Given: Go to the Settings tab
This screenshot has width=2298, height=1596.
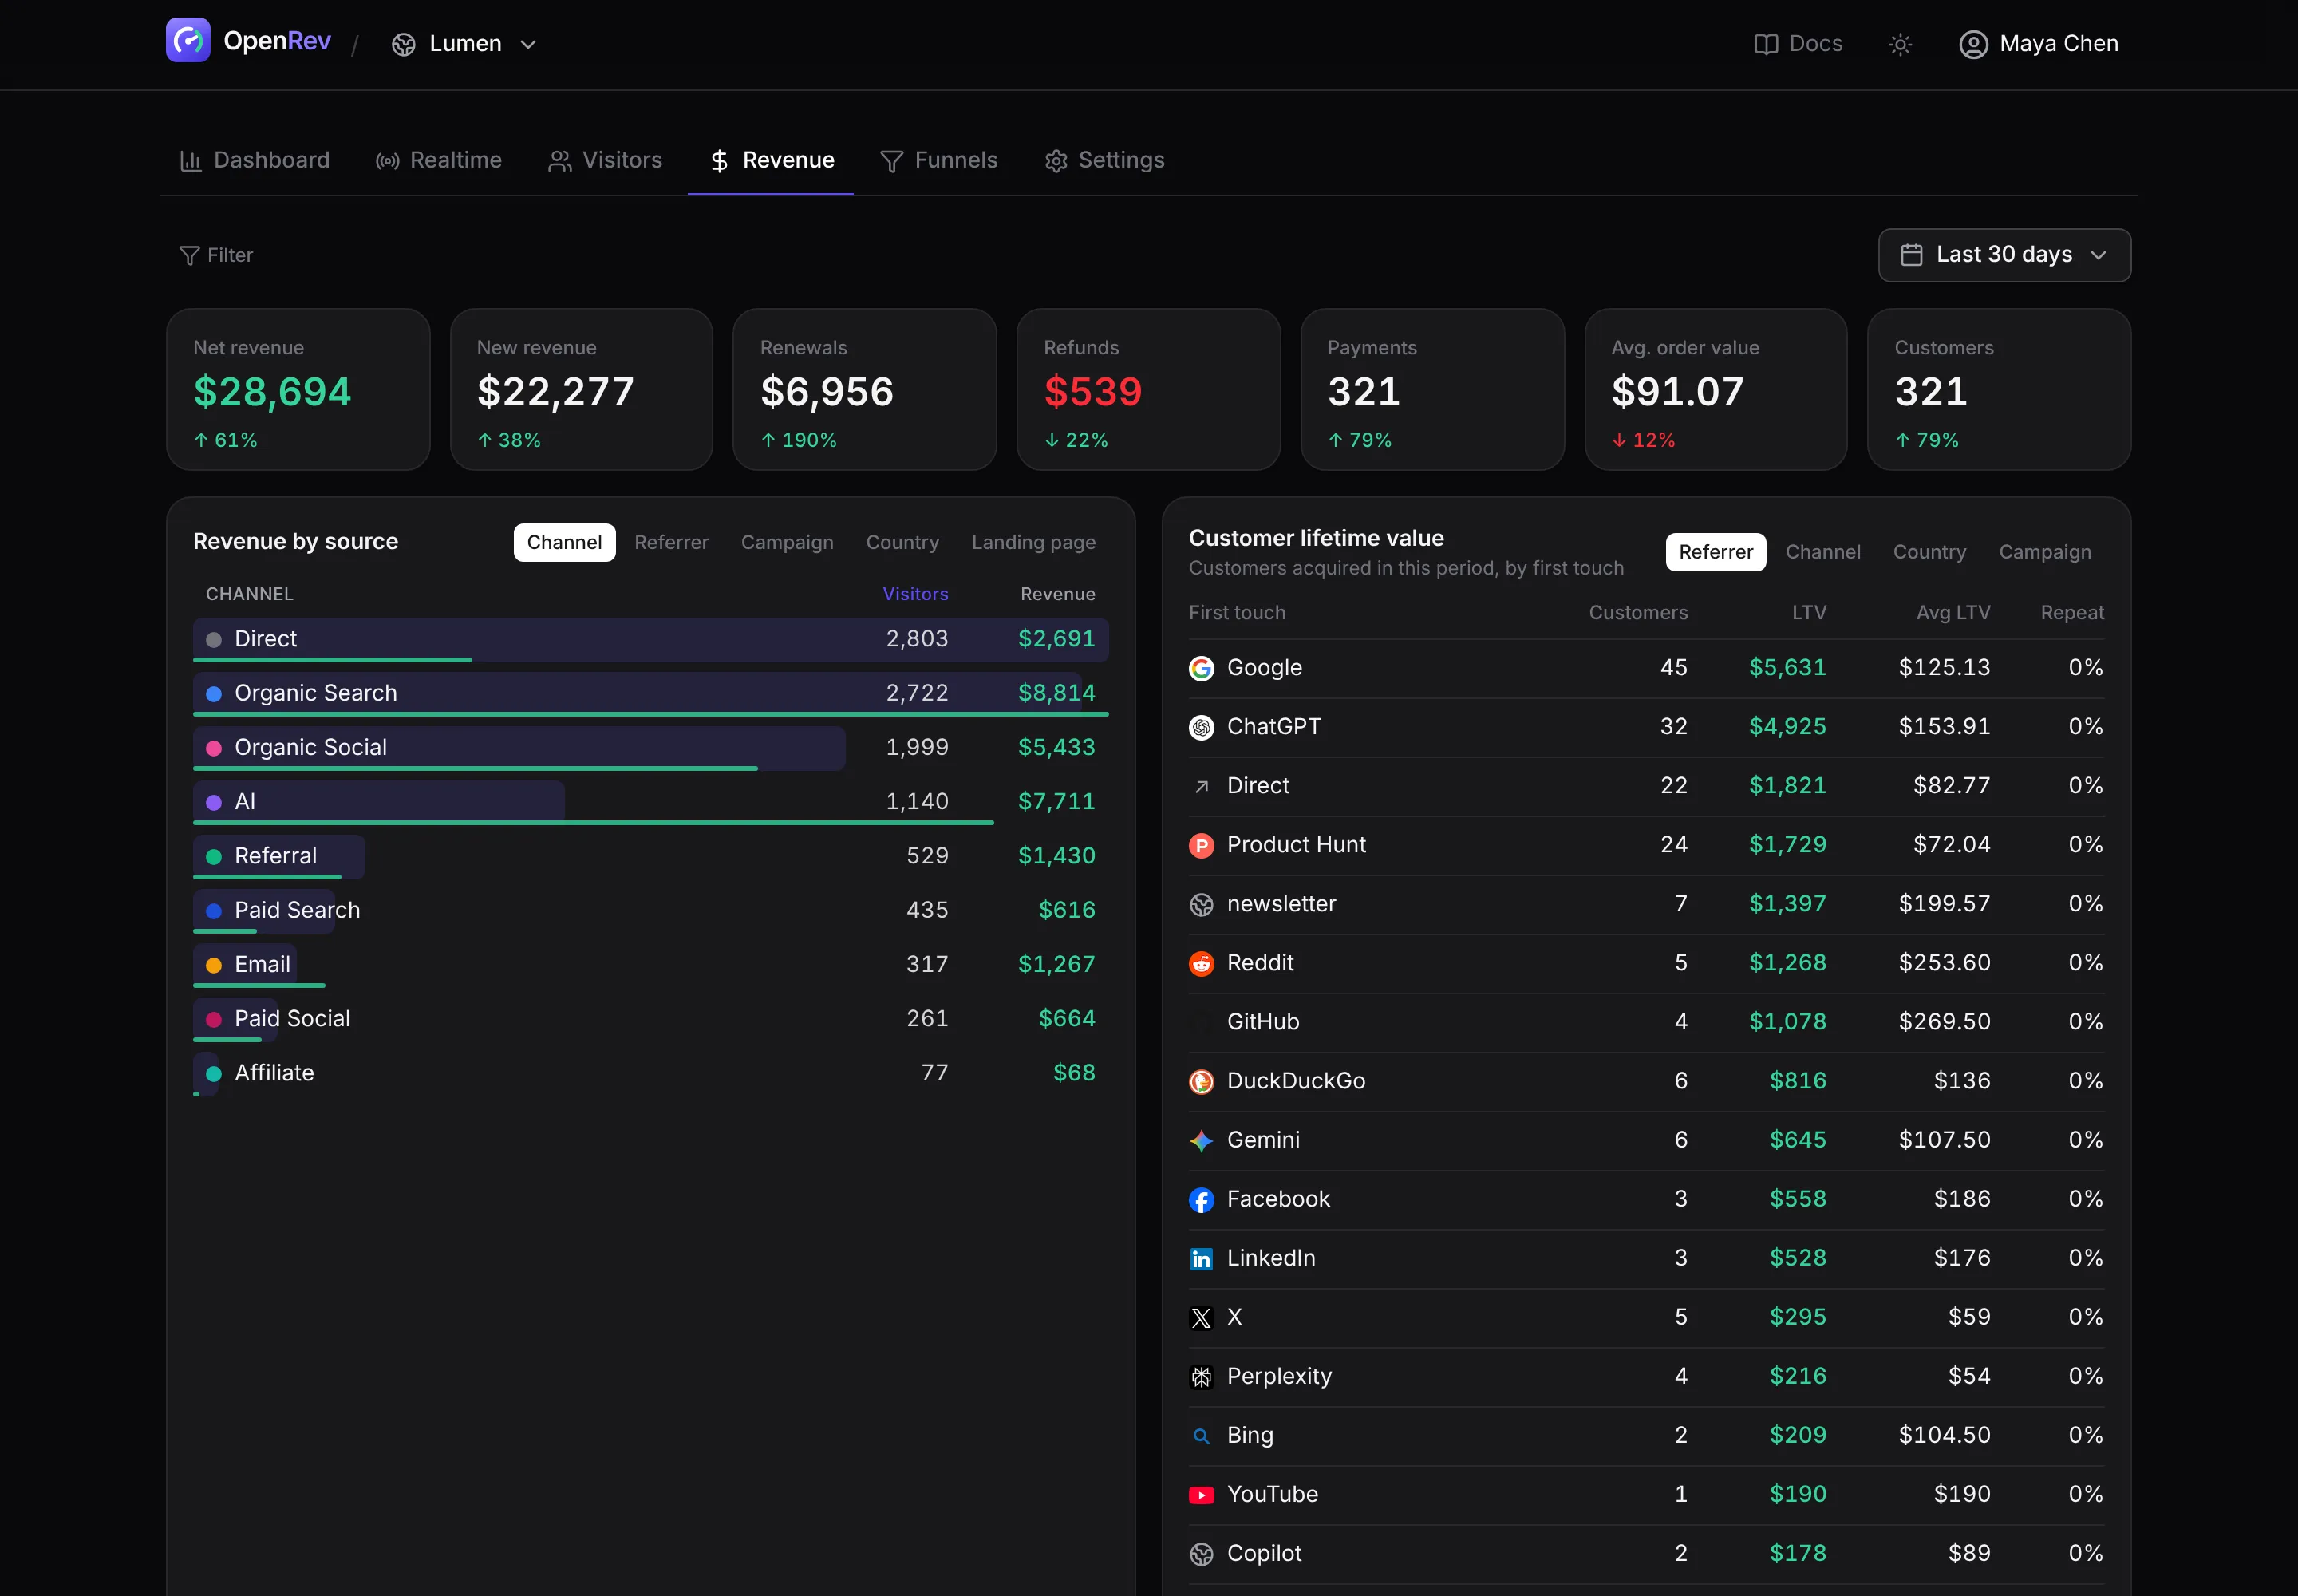Looking at the screenshot, I should tap(1105, 160).
